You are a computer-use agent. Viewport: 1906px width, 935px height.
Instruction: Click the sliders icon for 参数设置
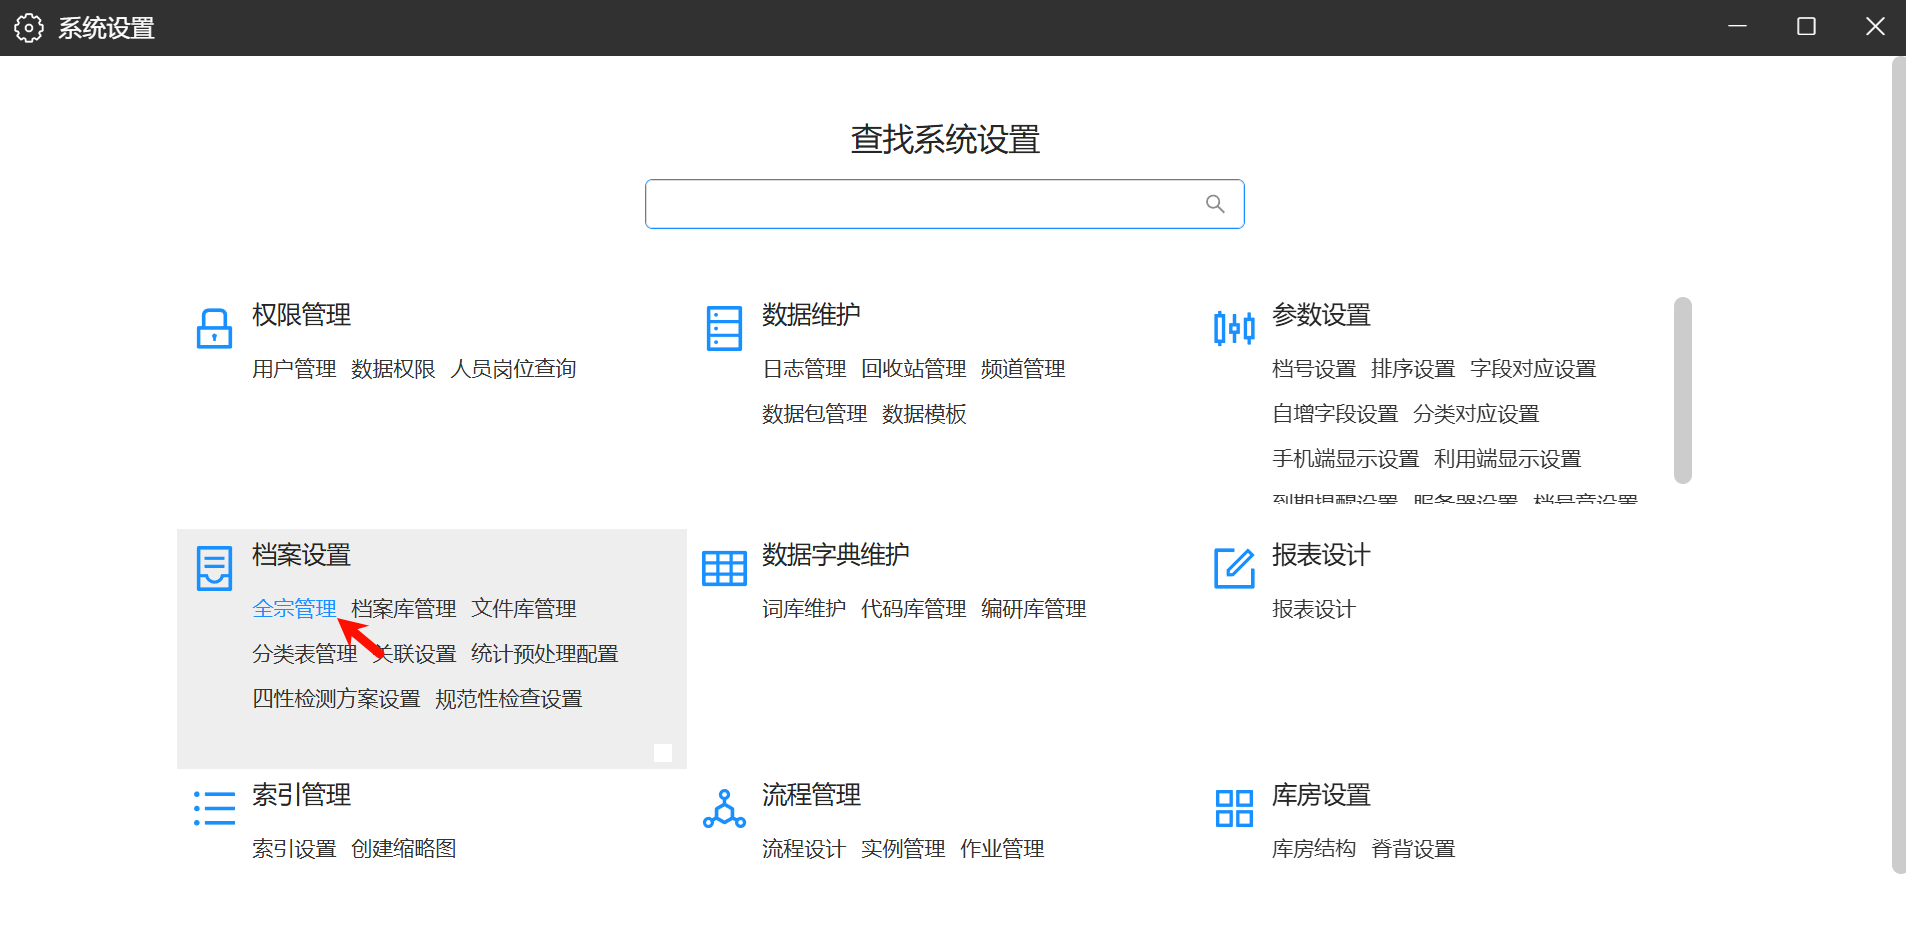1234,328
